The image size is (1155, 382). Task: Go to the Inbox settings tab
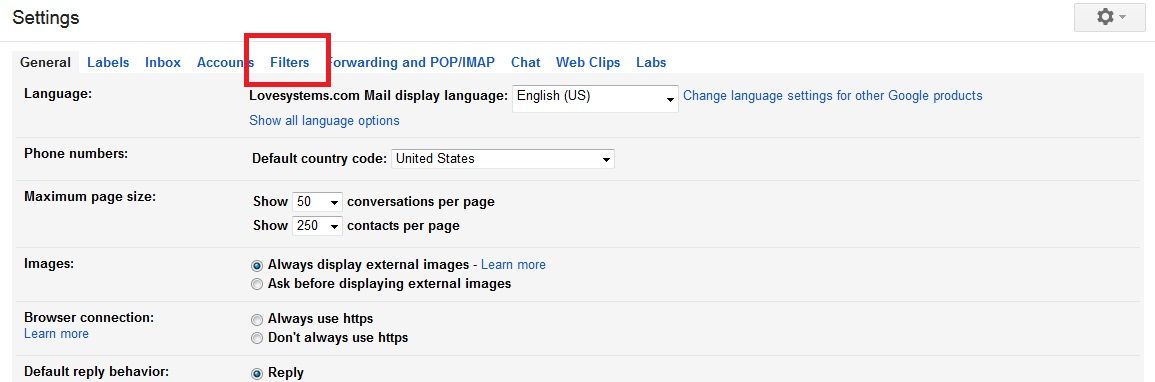163,63
